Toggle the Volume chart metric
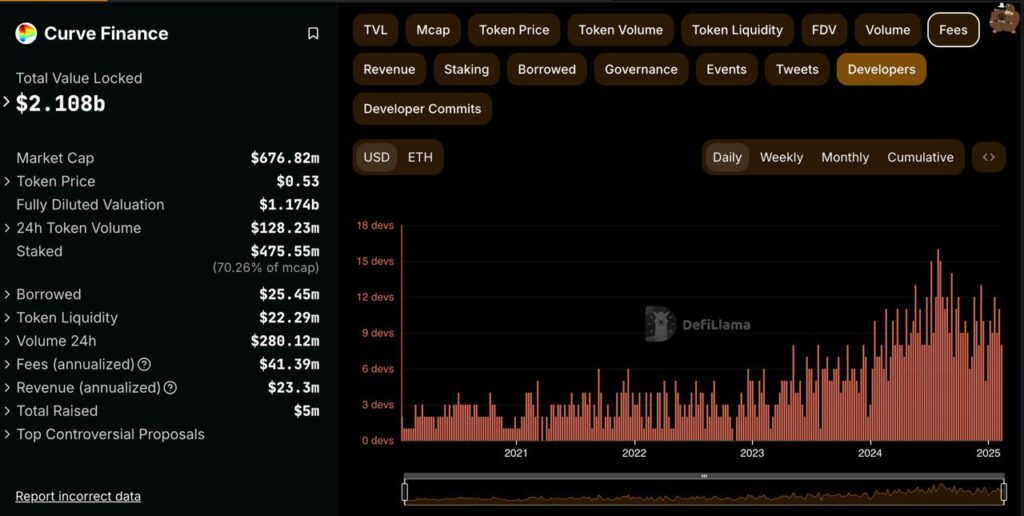1024x516 pixels. [888, 30]
